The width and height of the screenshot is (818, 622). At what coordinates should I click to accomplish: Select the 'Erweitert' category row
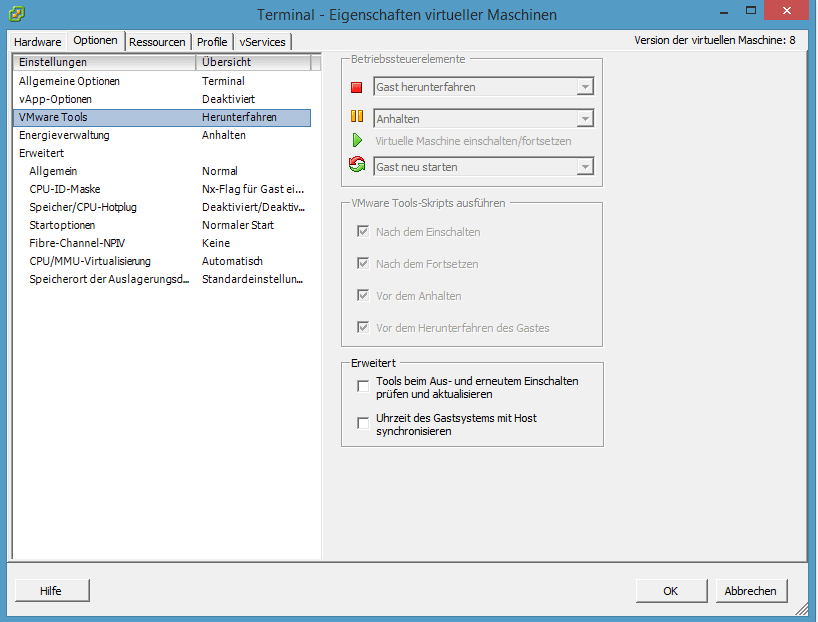click(x=162, y=153)
